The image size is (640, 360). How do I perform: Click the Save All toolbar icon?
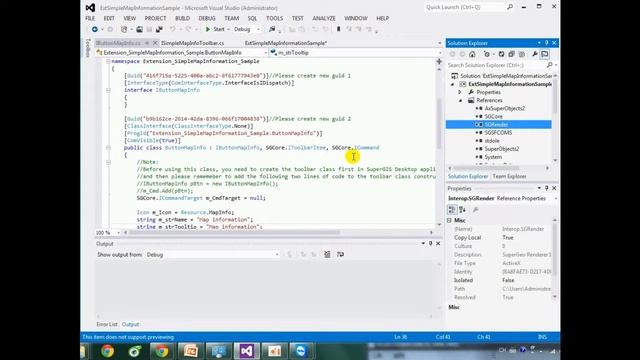[x=159, y=29]
